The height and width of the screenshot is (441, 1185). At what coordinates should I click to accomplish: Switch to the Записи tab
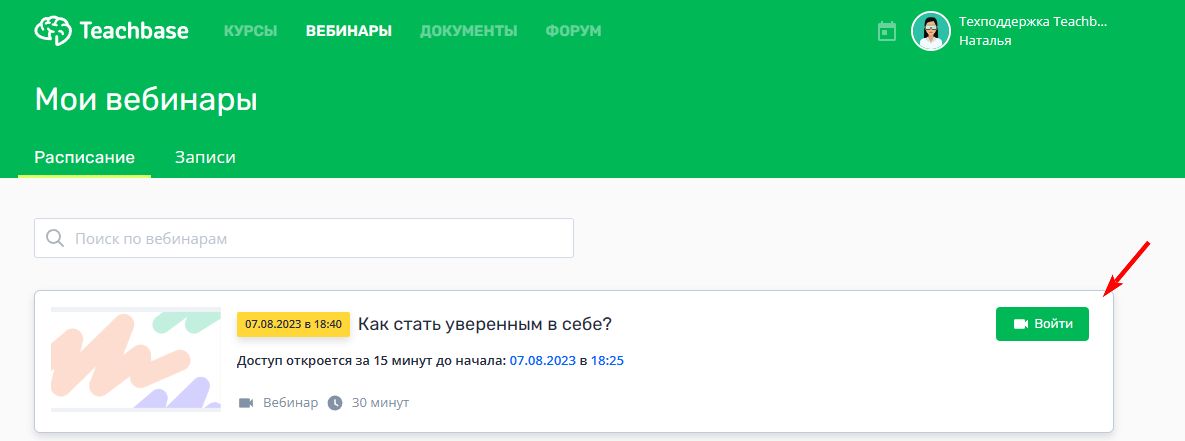point(206,158)
